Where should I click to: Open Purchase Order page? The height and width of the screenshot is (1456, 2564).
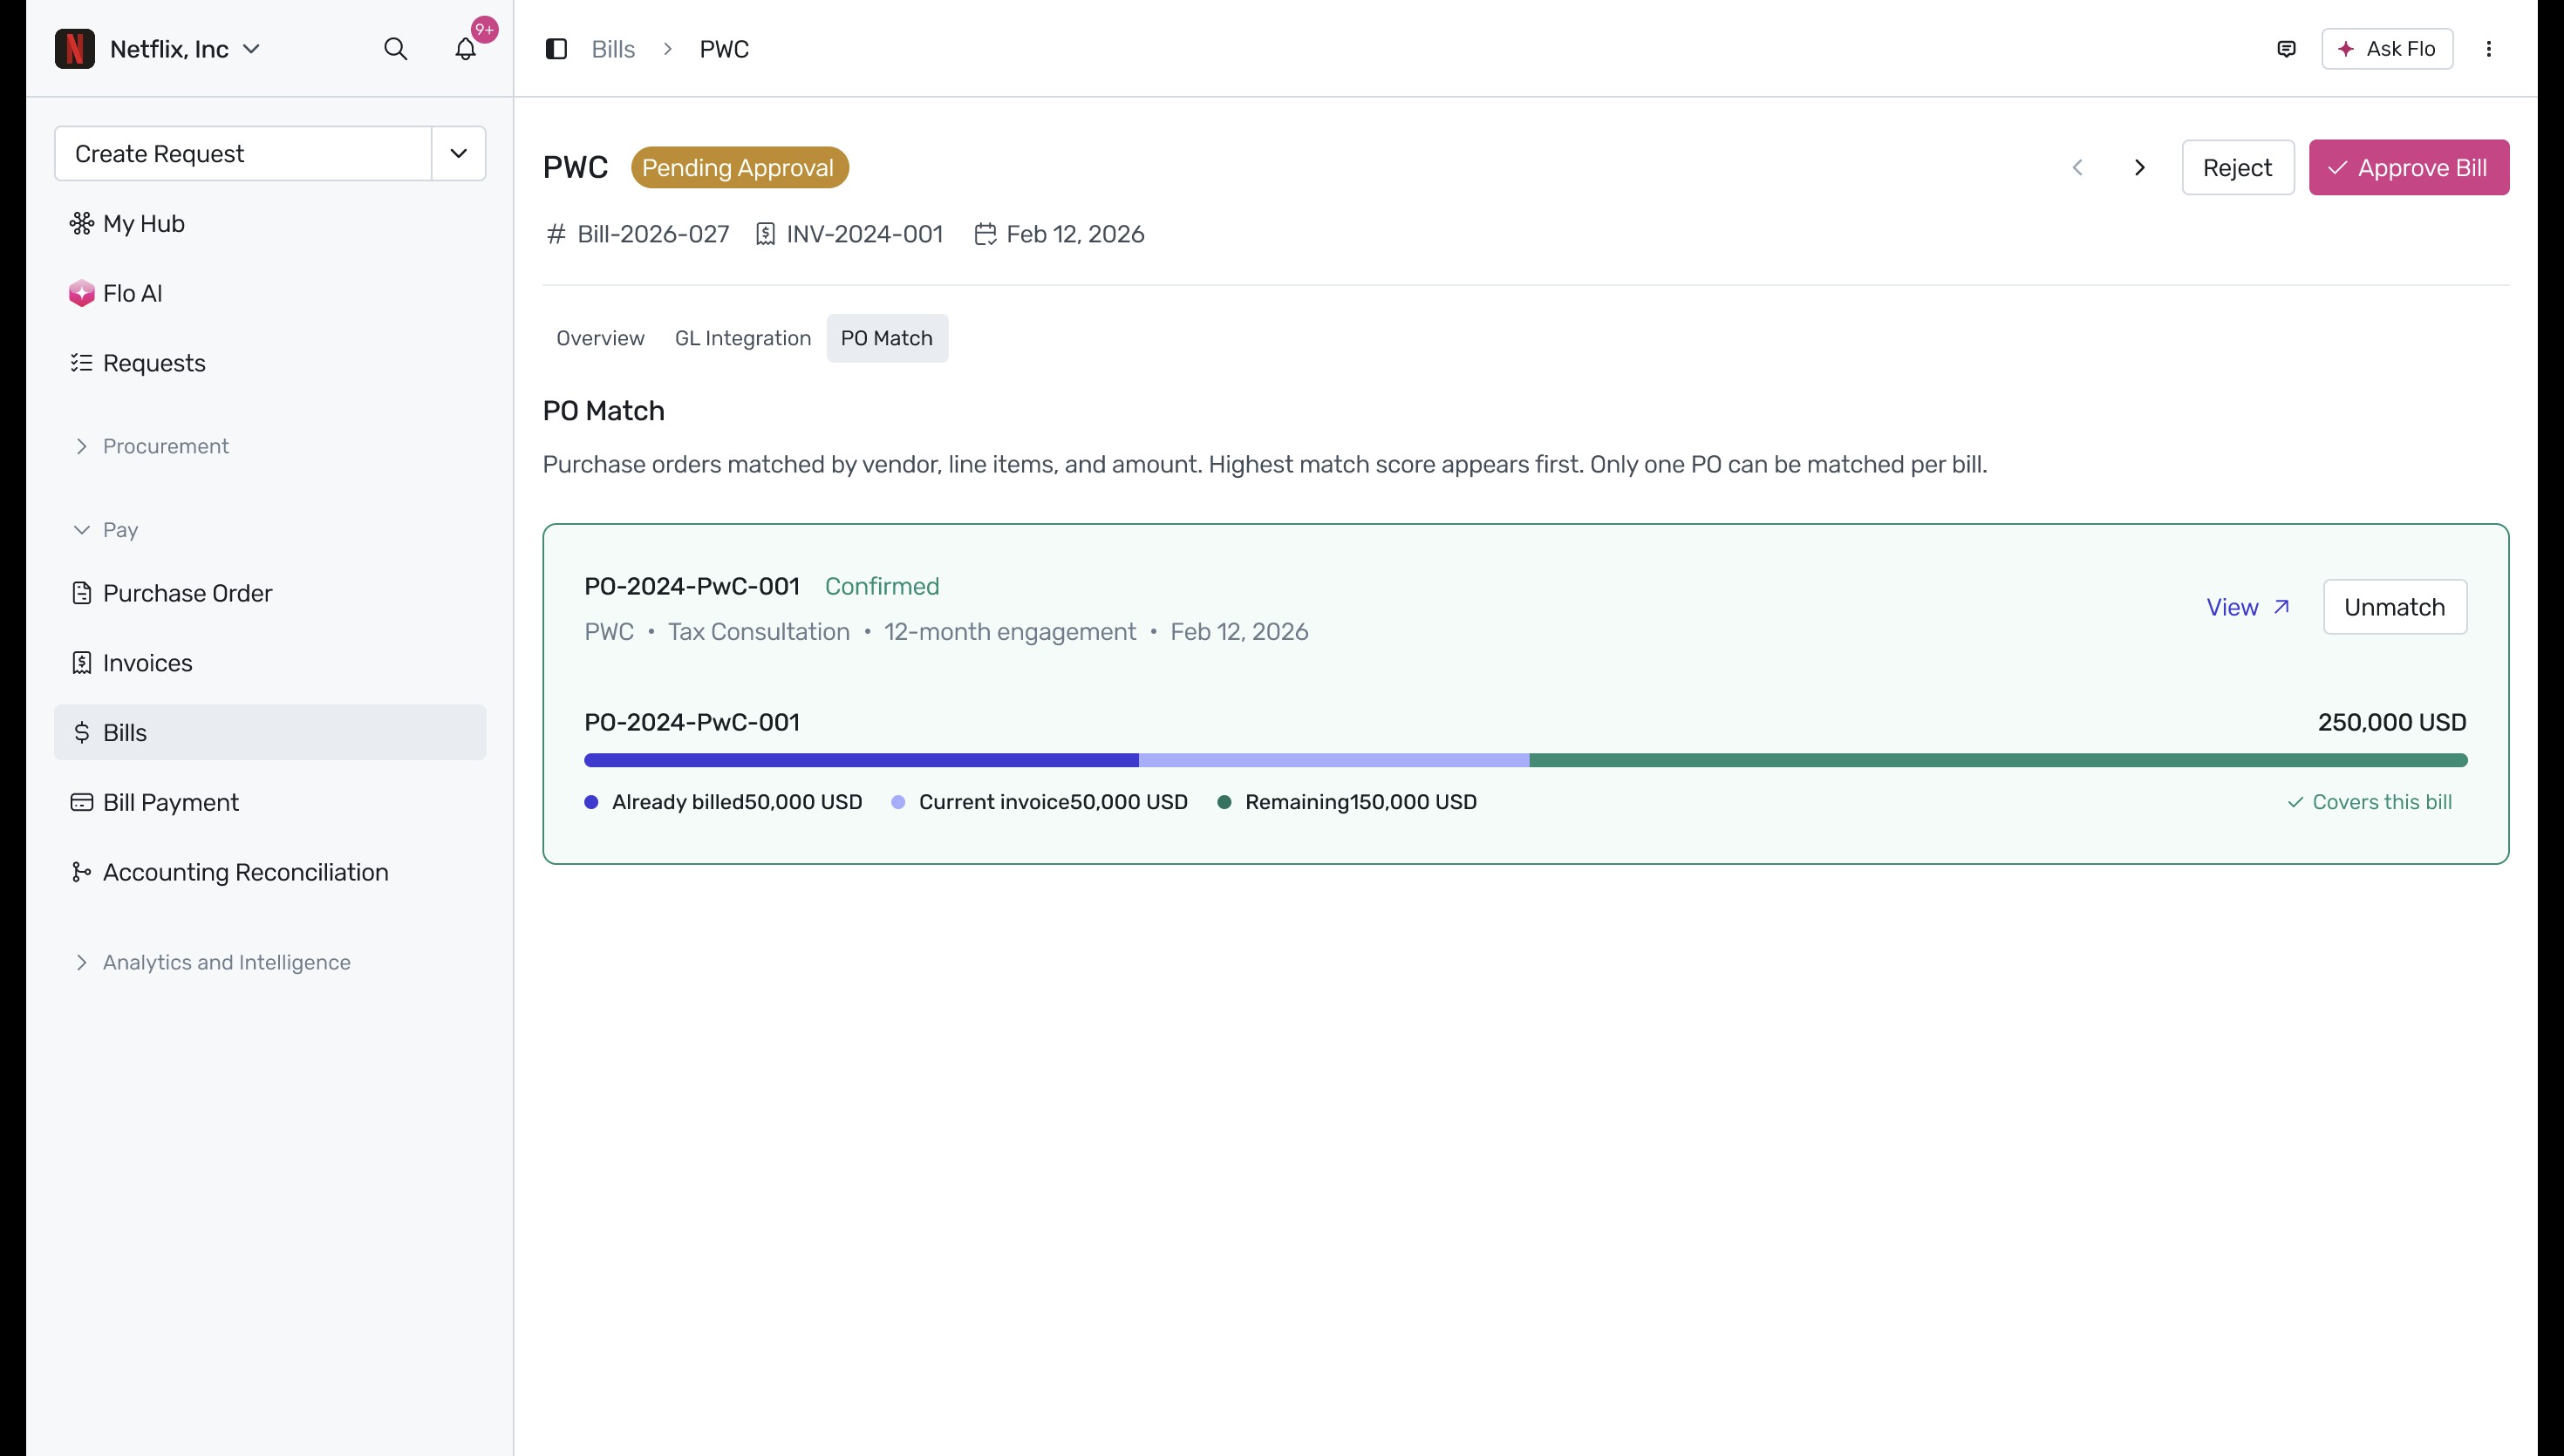tap(270, 593)
